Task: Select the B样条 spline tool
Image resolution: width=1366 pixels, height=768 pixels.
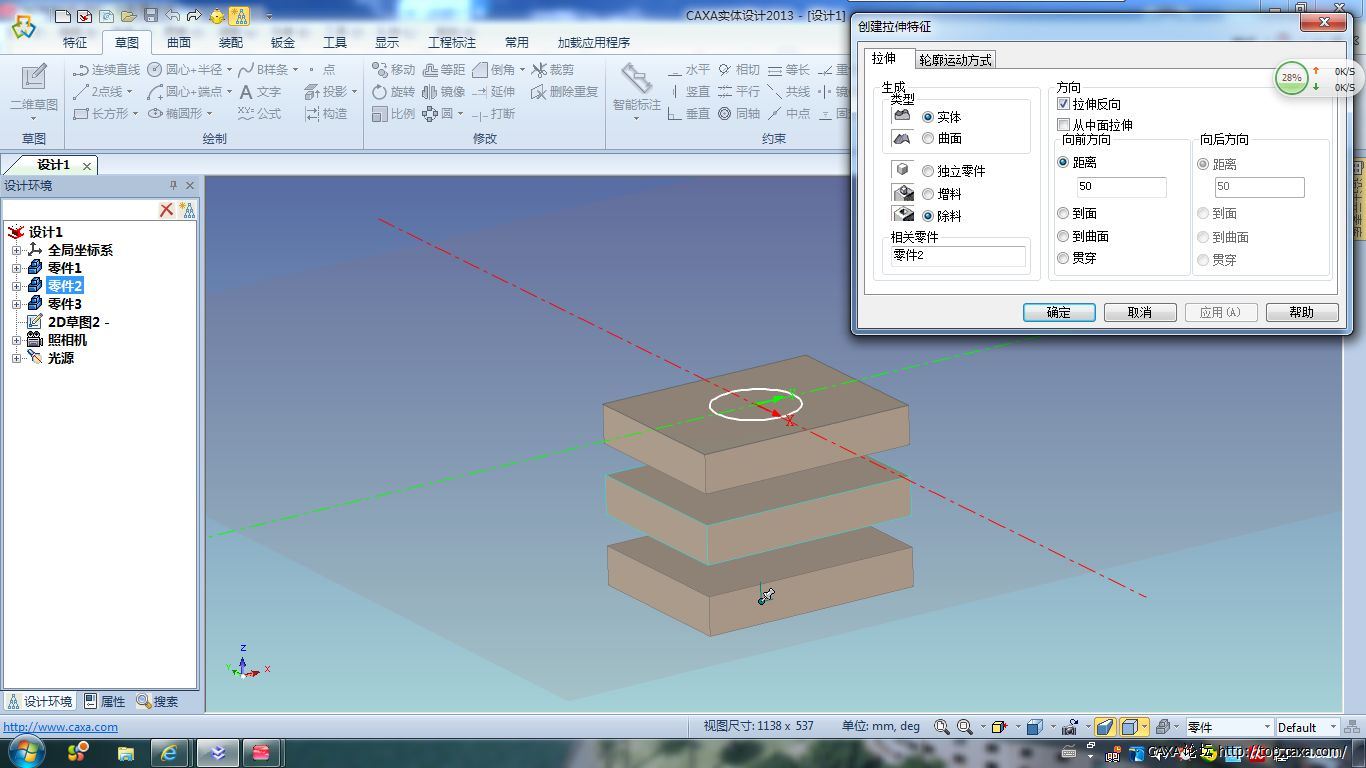Action: 264,70
